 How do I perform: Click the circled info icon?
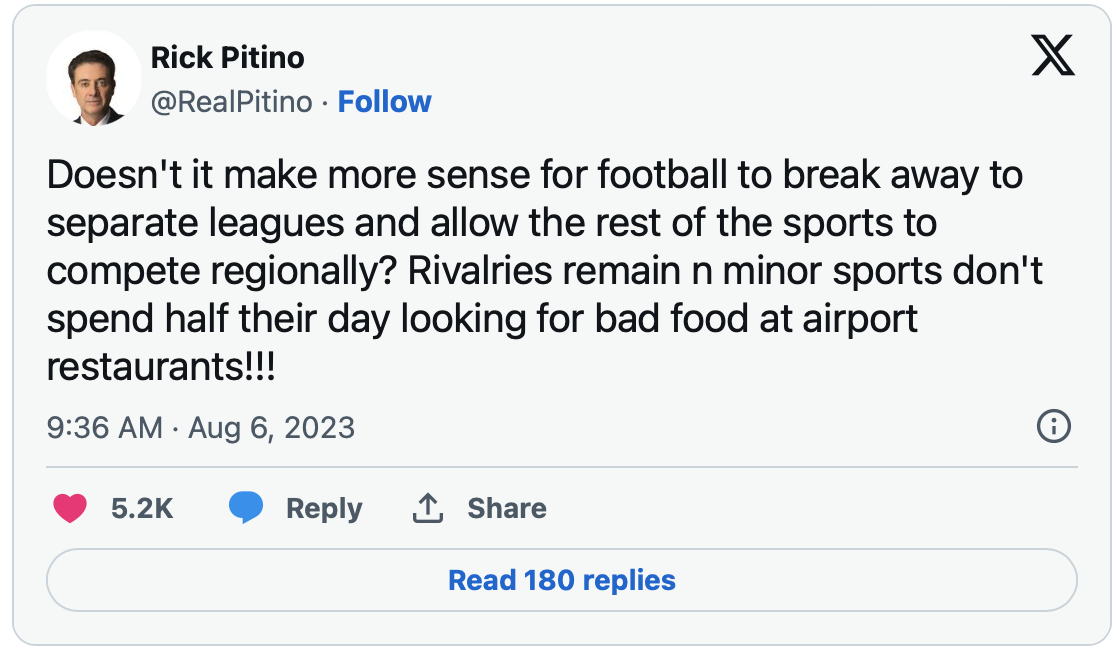tap(1054, 428)
